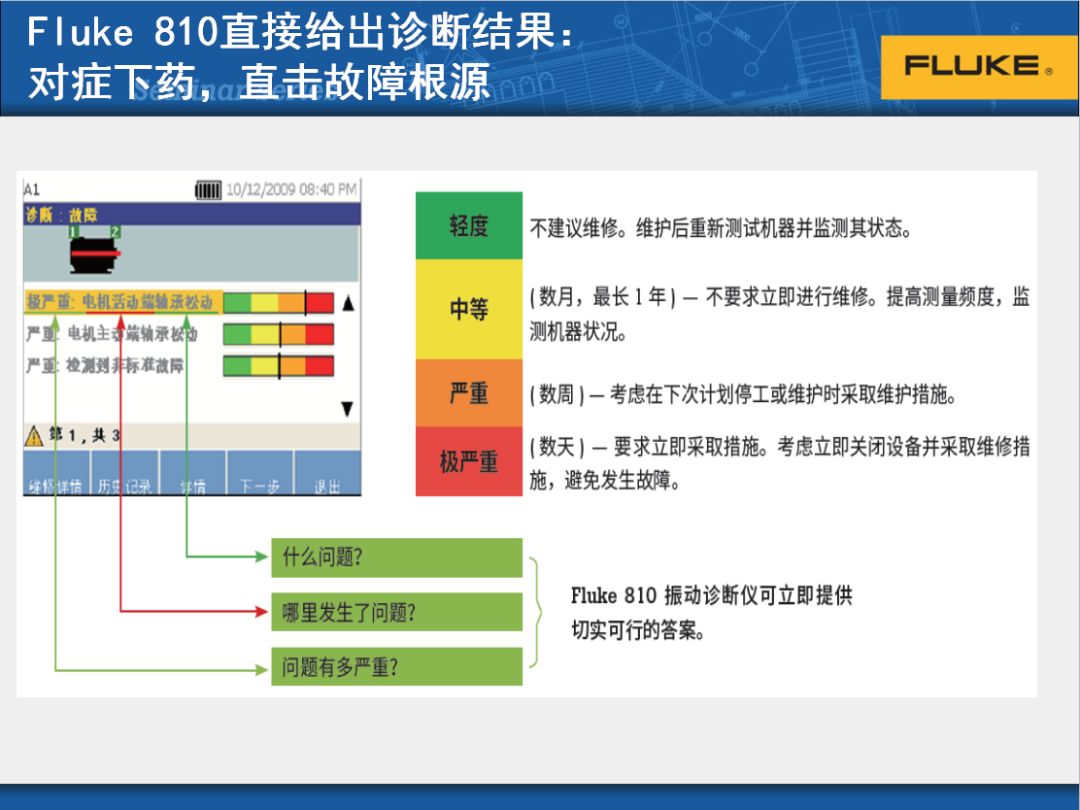Move down with the black down arrow
The image size is (1080, 810).
point(347,409)
